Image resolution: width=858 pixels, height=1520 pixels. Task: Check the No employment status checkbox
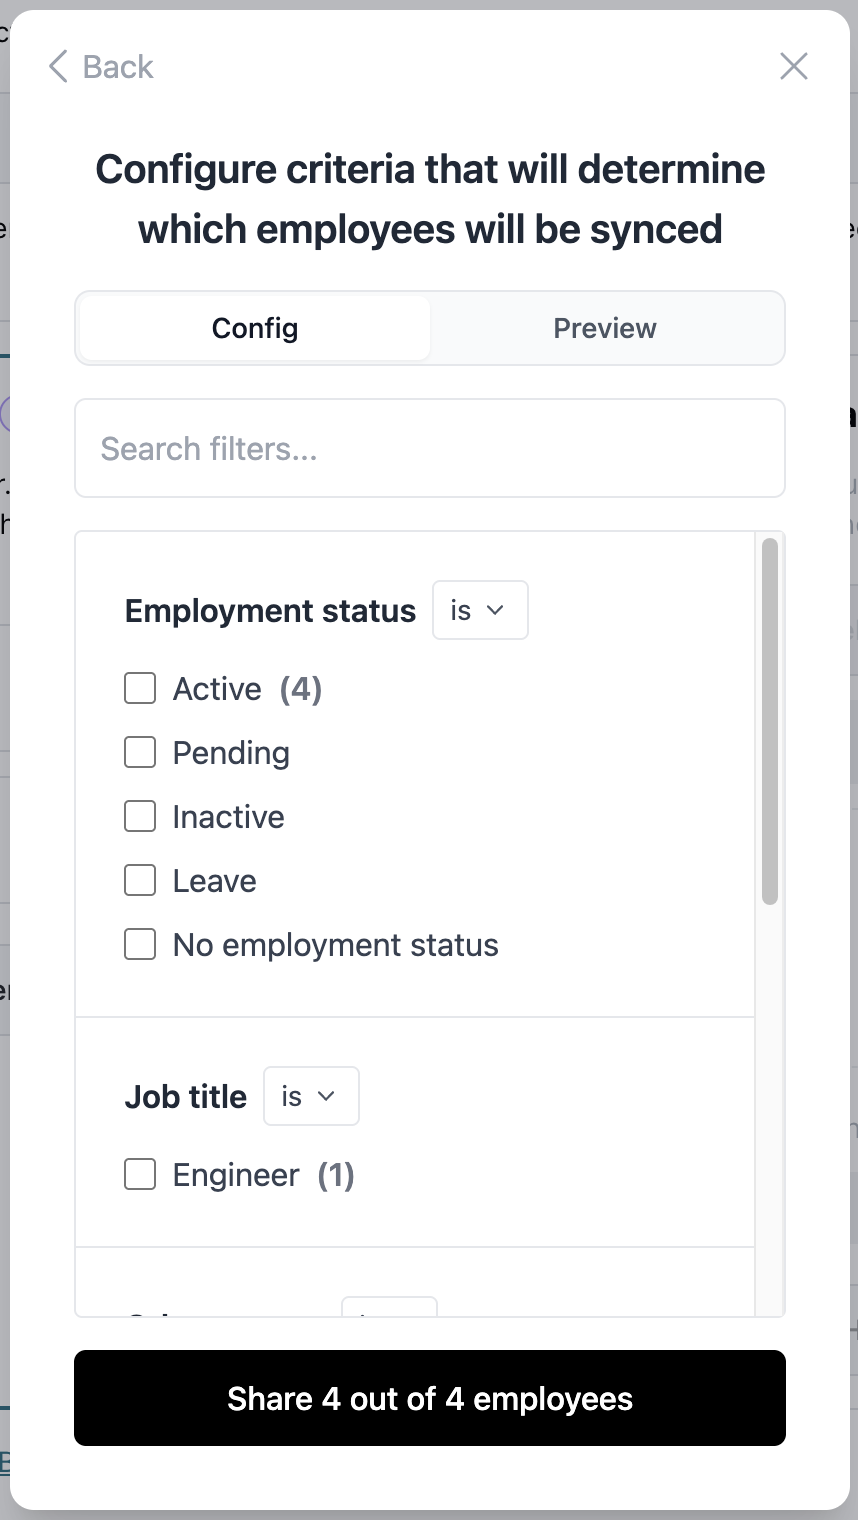pyautogui.click(x=140, y=945)
